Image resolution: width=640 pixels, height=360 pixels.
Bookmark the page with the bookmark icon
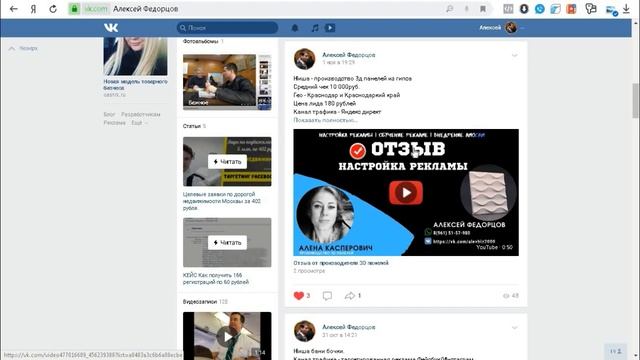[x=483, y=9]
